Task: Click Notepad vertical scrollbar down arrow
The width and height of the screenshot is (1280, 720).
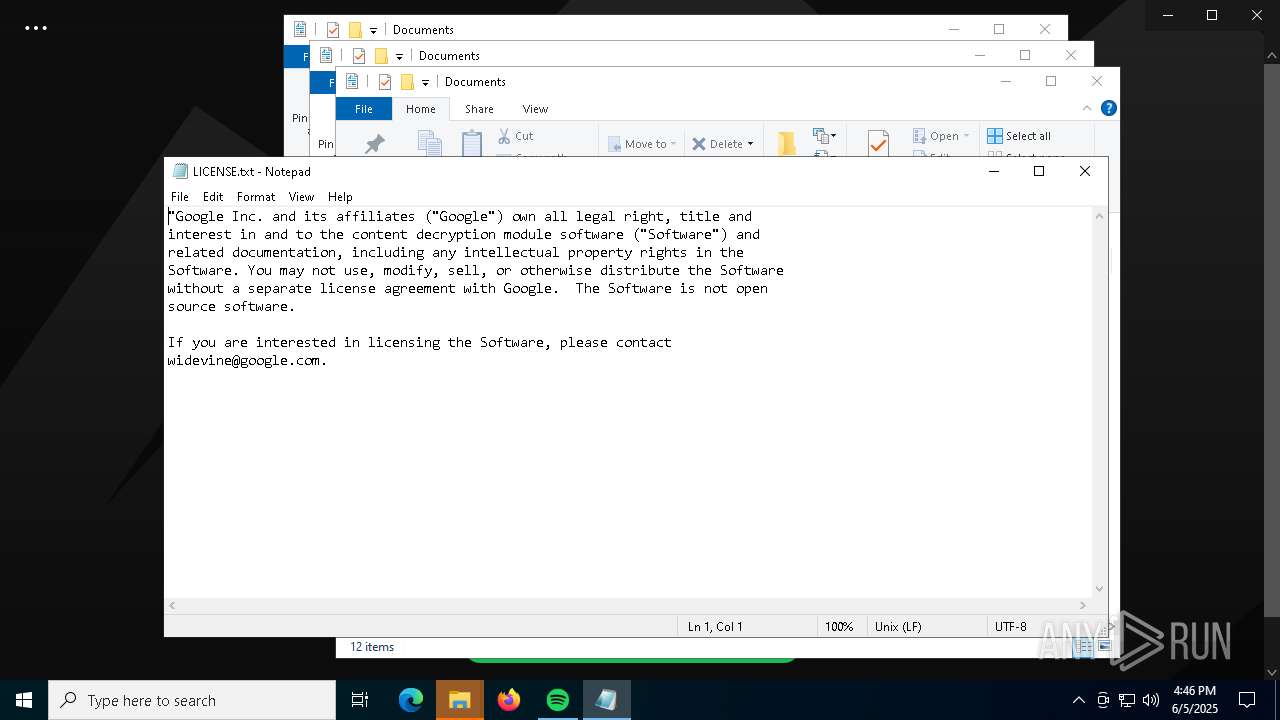Action: pos(1100,589)
